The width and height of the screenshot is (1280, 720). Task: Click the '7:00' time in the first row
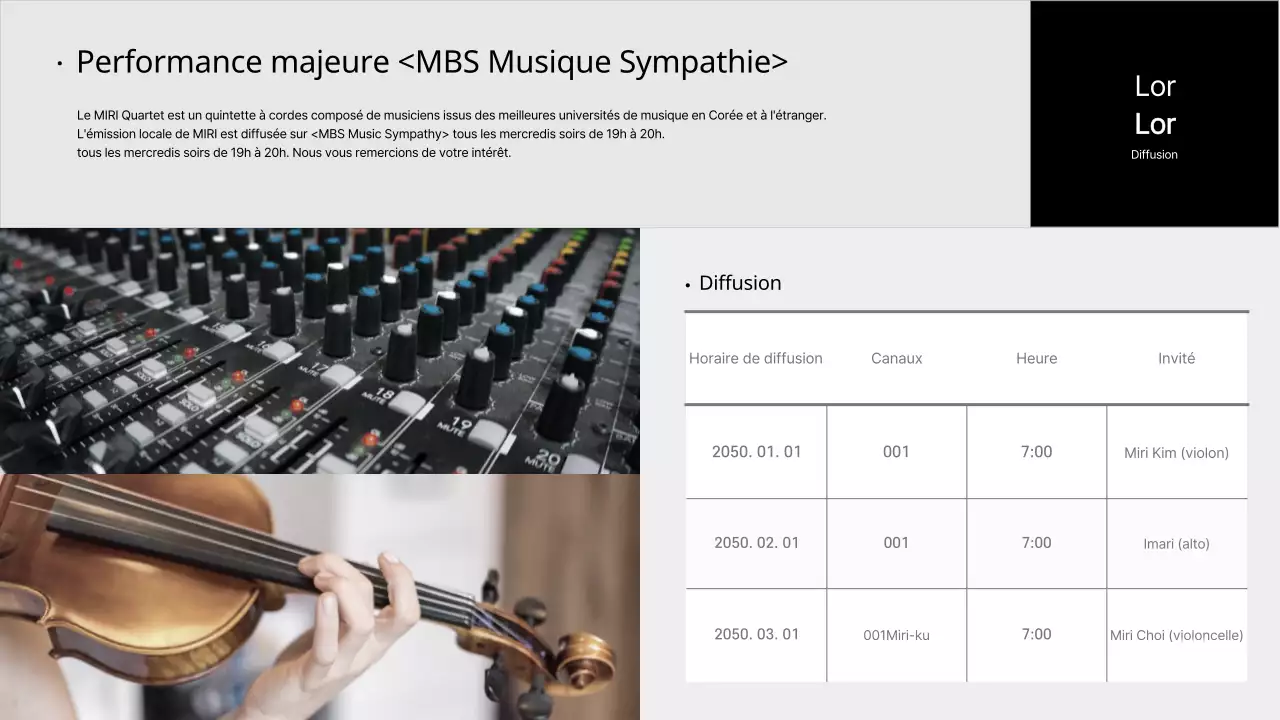point(1036,452)
